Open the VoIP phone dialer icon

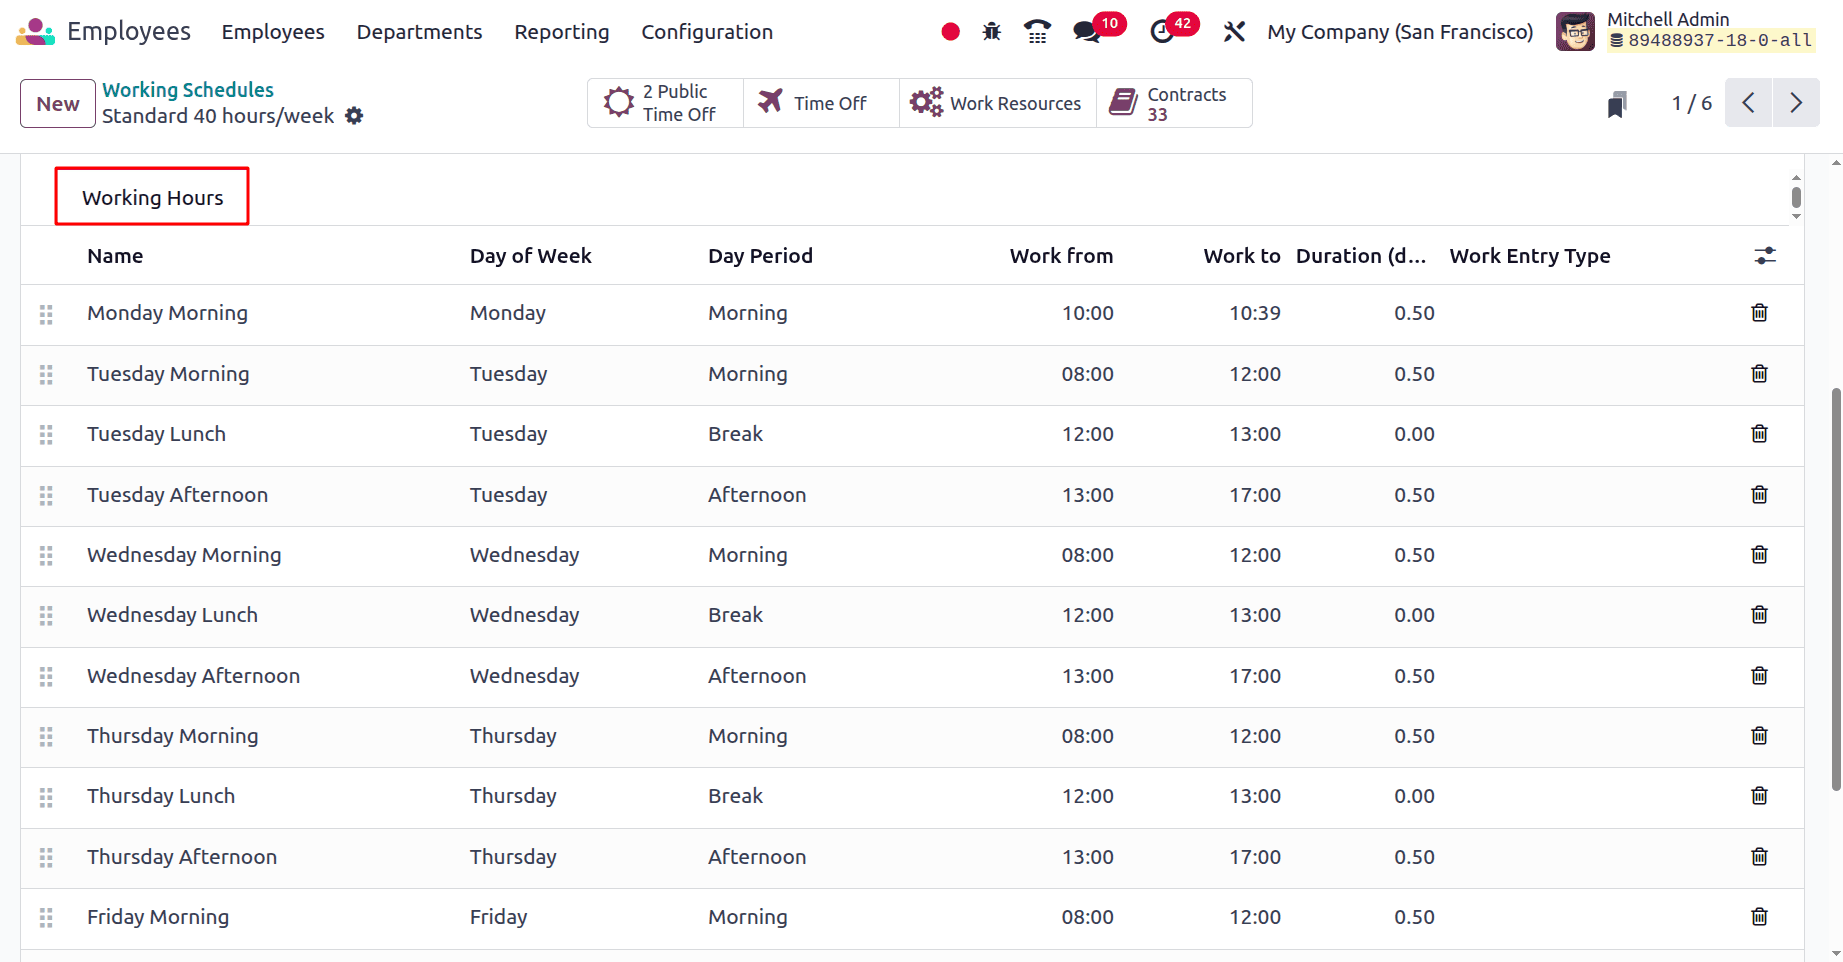[x=1037, y=32]
